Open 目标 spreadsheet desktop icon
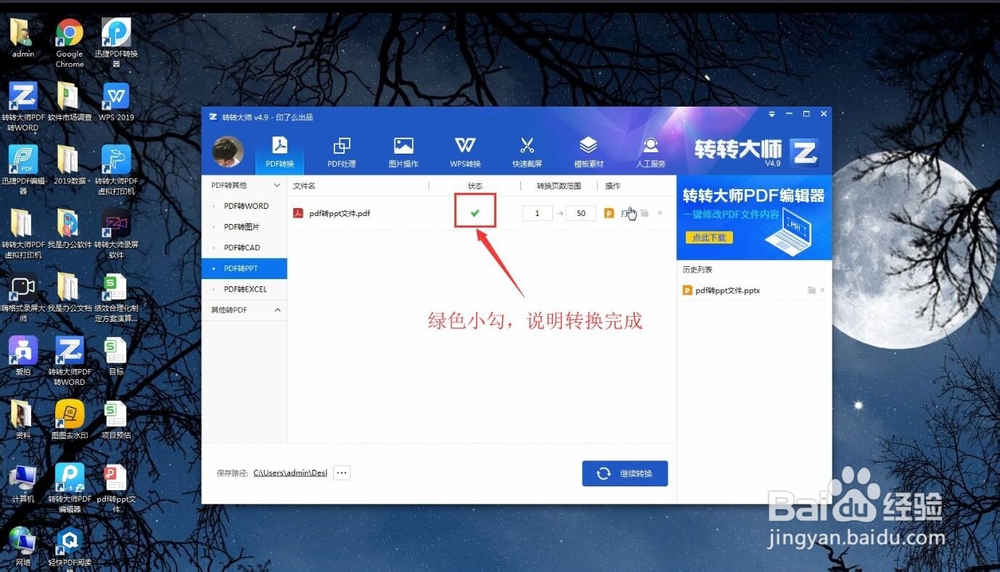1000x572 pixels. pyautogui.click(x=116, y=356)
